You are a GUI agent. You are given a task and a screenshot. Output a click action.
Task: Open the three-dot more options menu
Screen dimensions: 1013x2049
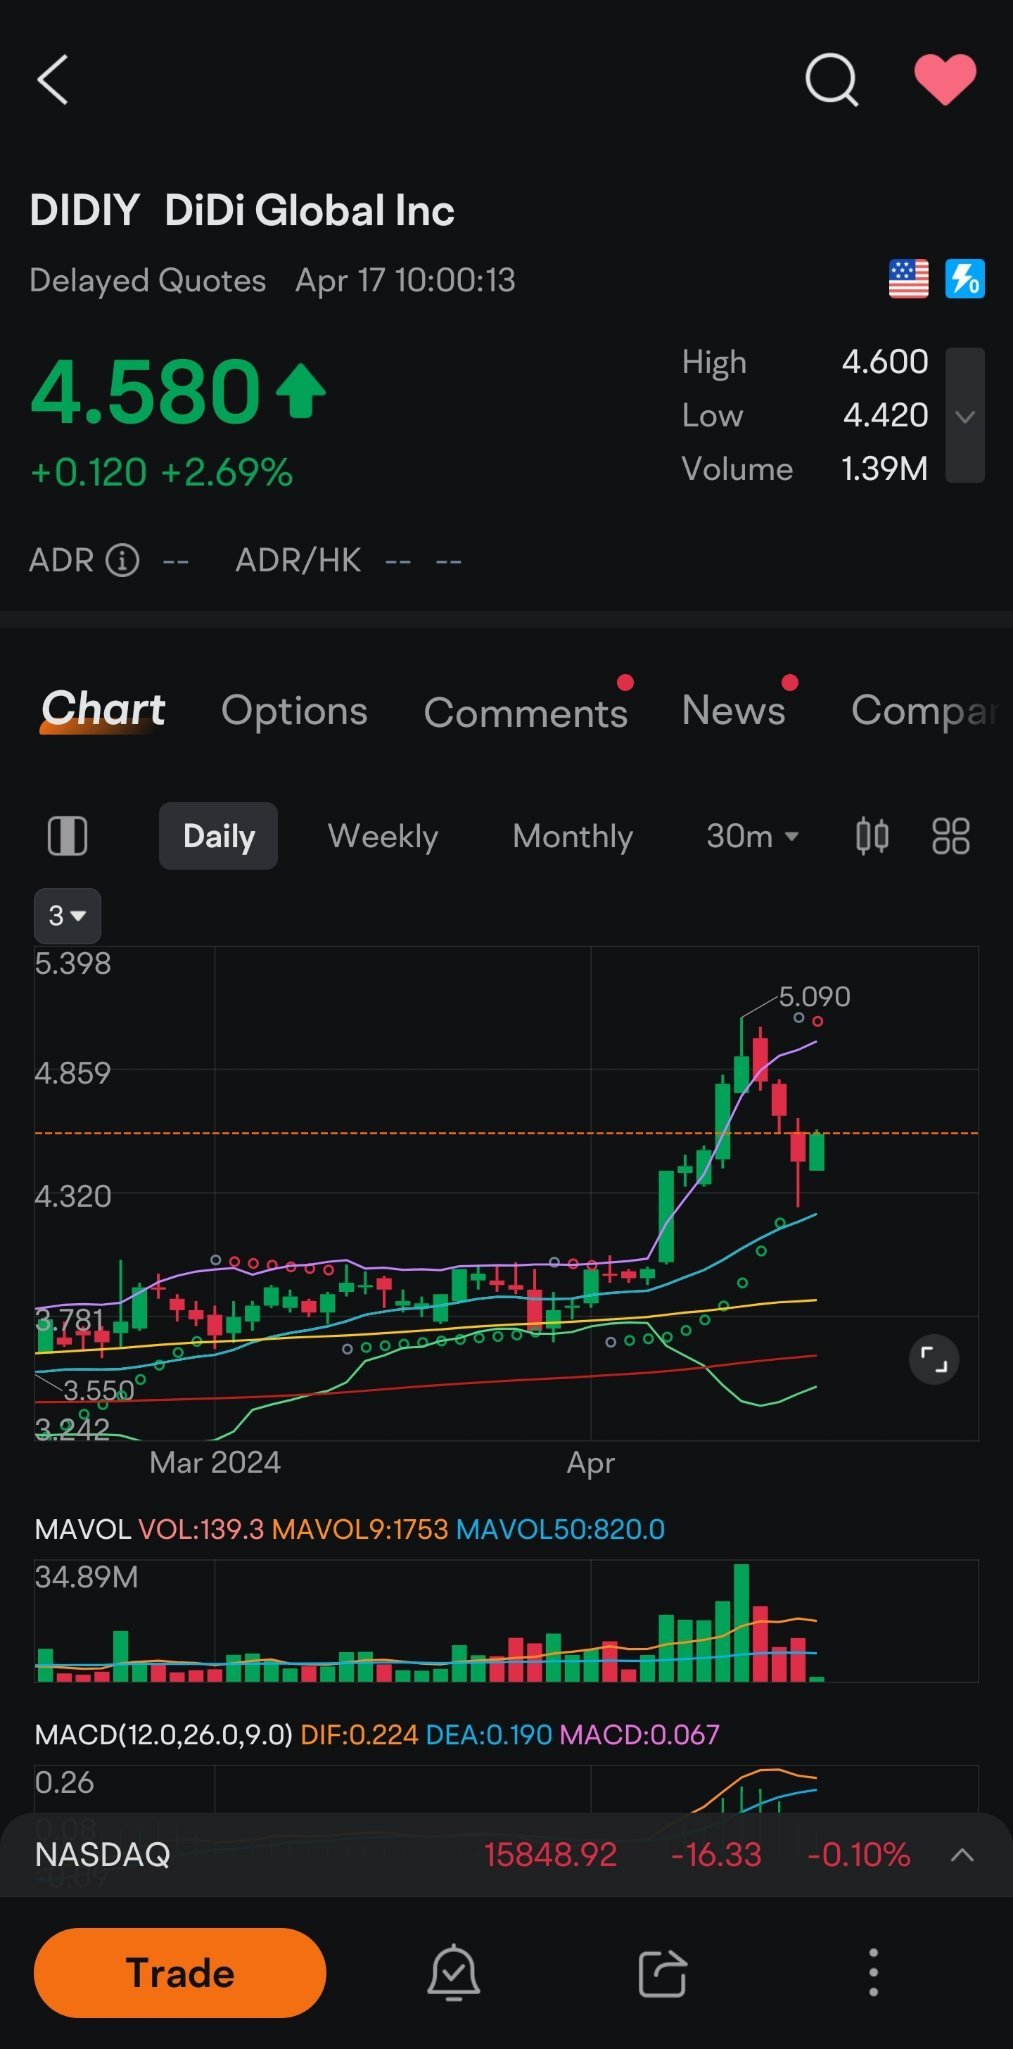pos(873,1973)
